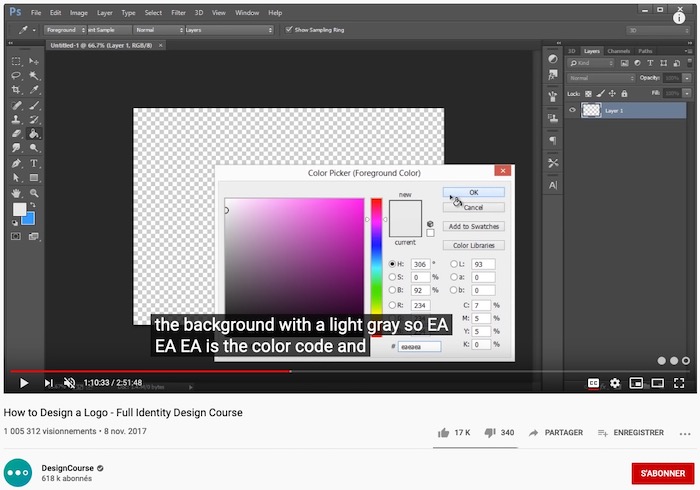Toggle Quick Mask mode
The height and width of the screenshot is (490, 700).
click(x=16, y=237)
